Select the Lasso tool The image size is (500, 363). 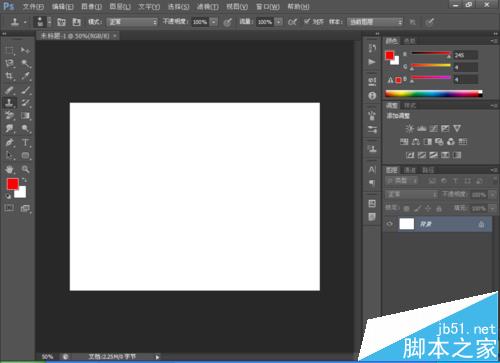(10, 63)
